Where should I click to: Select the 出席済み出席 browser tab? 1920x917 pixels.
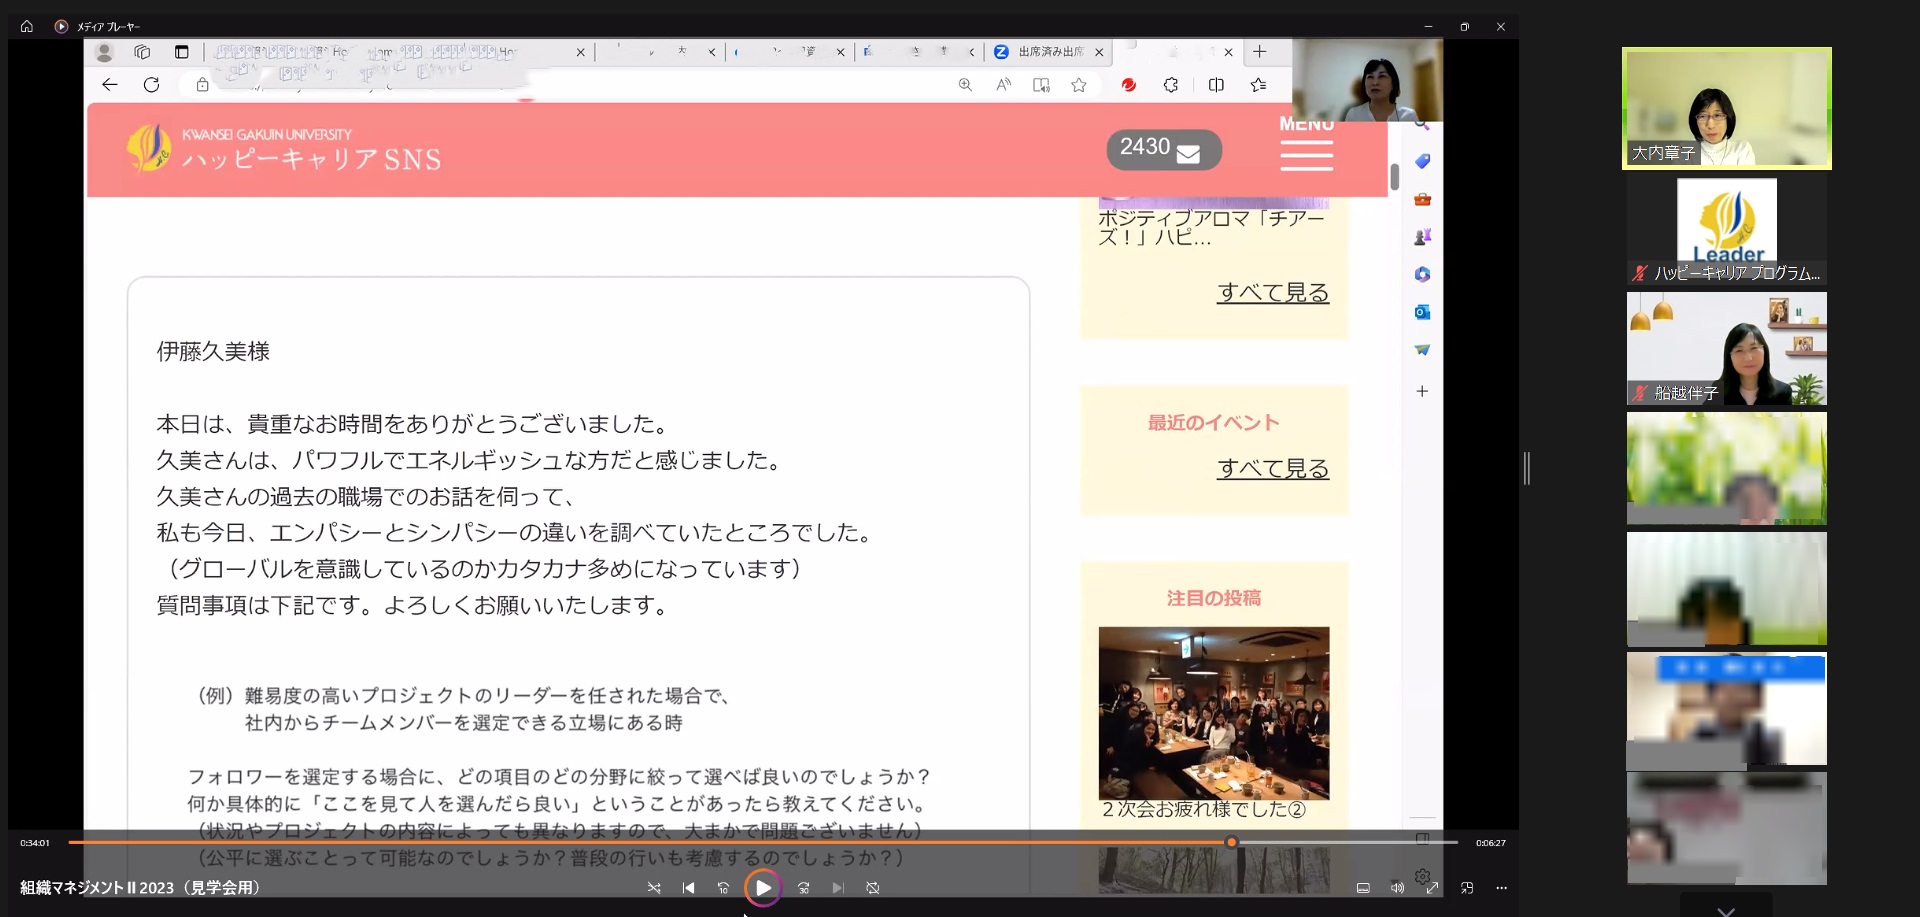[1048, 52]
